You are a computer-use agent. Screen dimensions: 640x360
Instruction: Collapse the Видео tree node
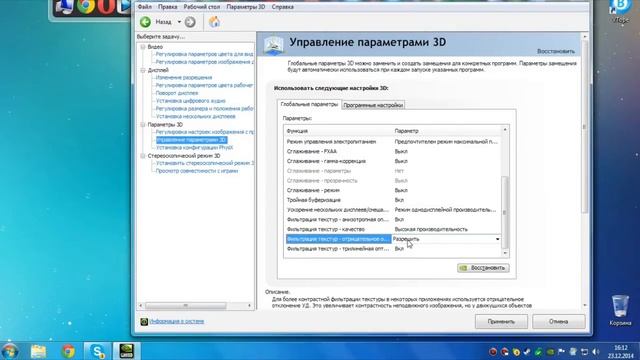[143, 47]
